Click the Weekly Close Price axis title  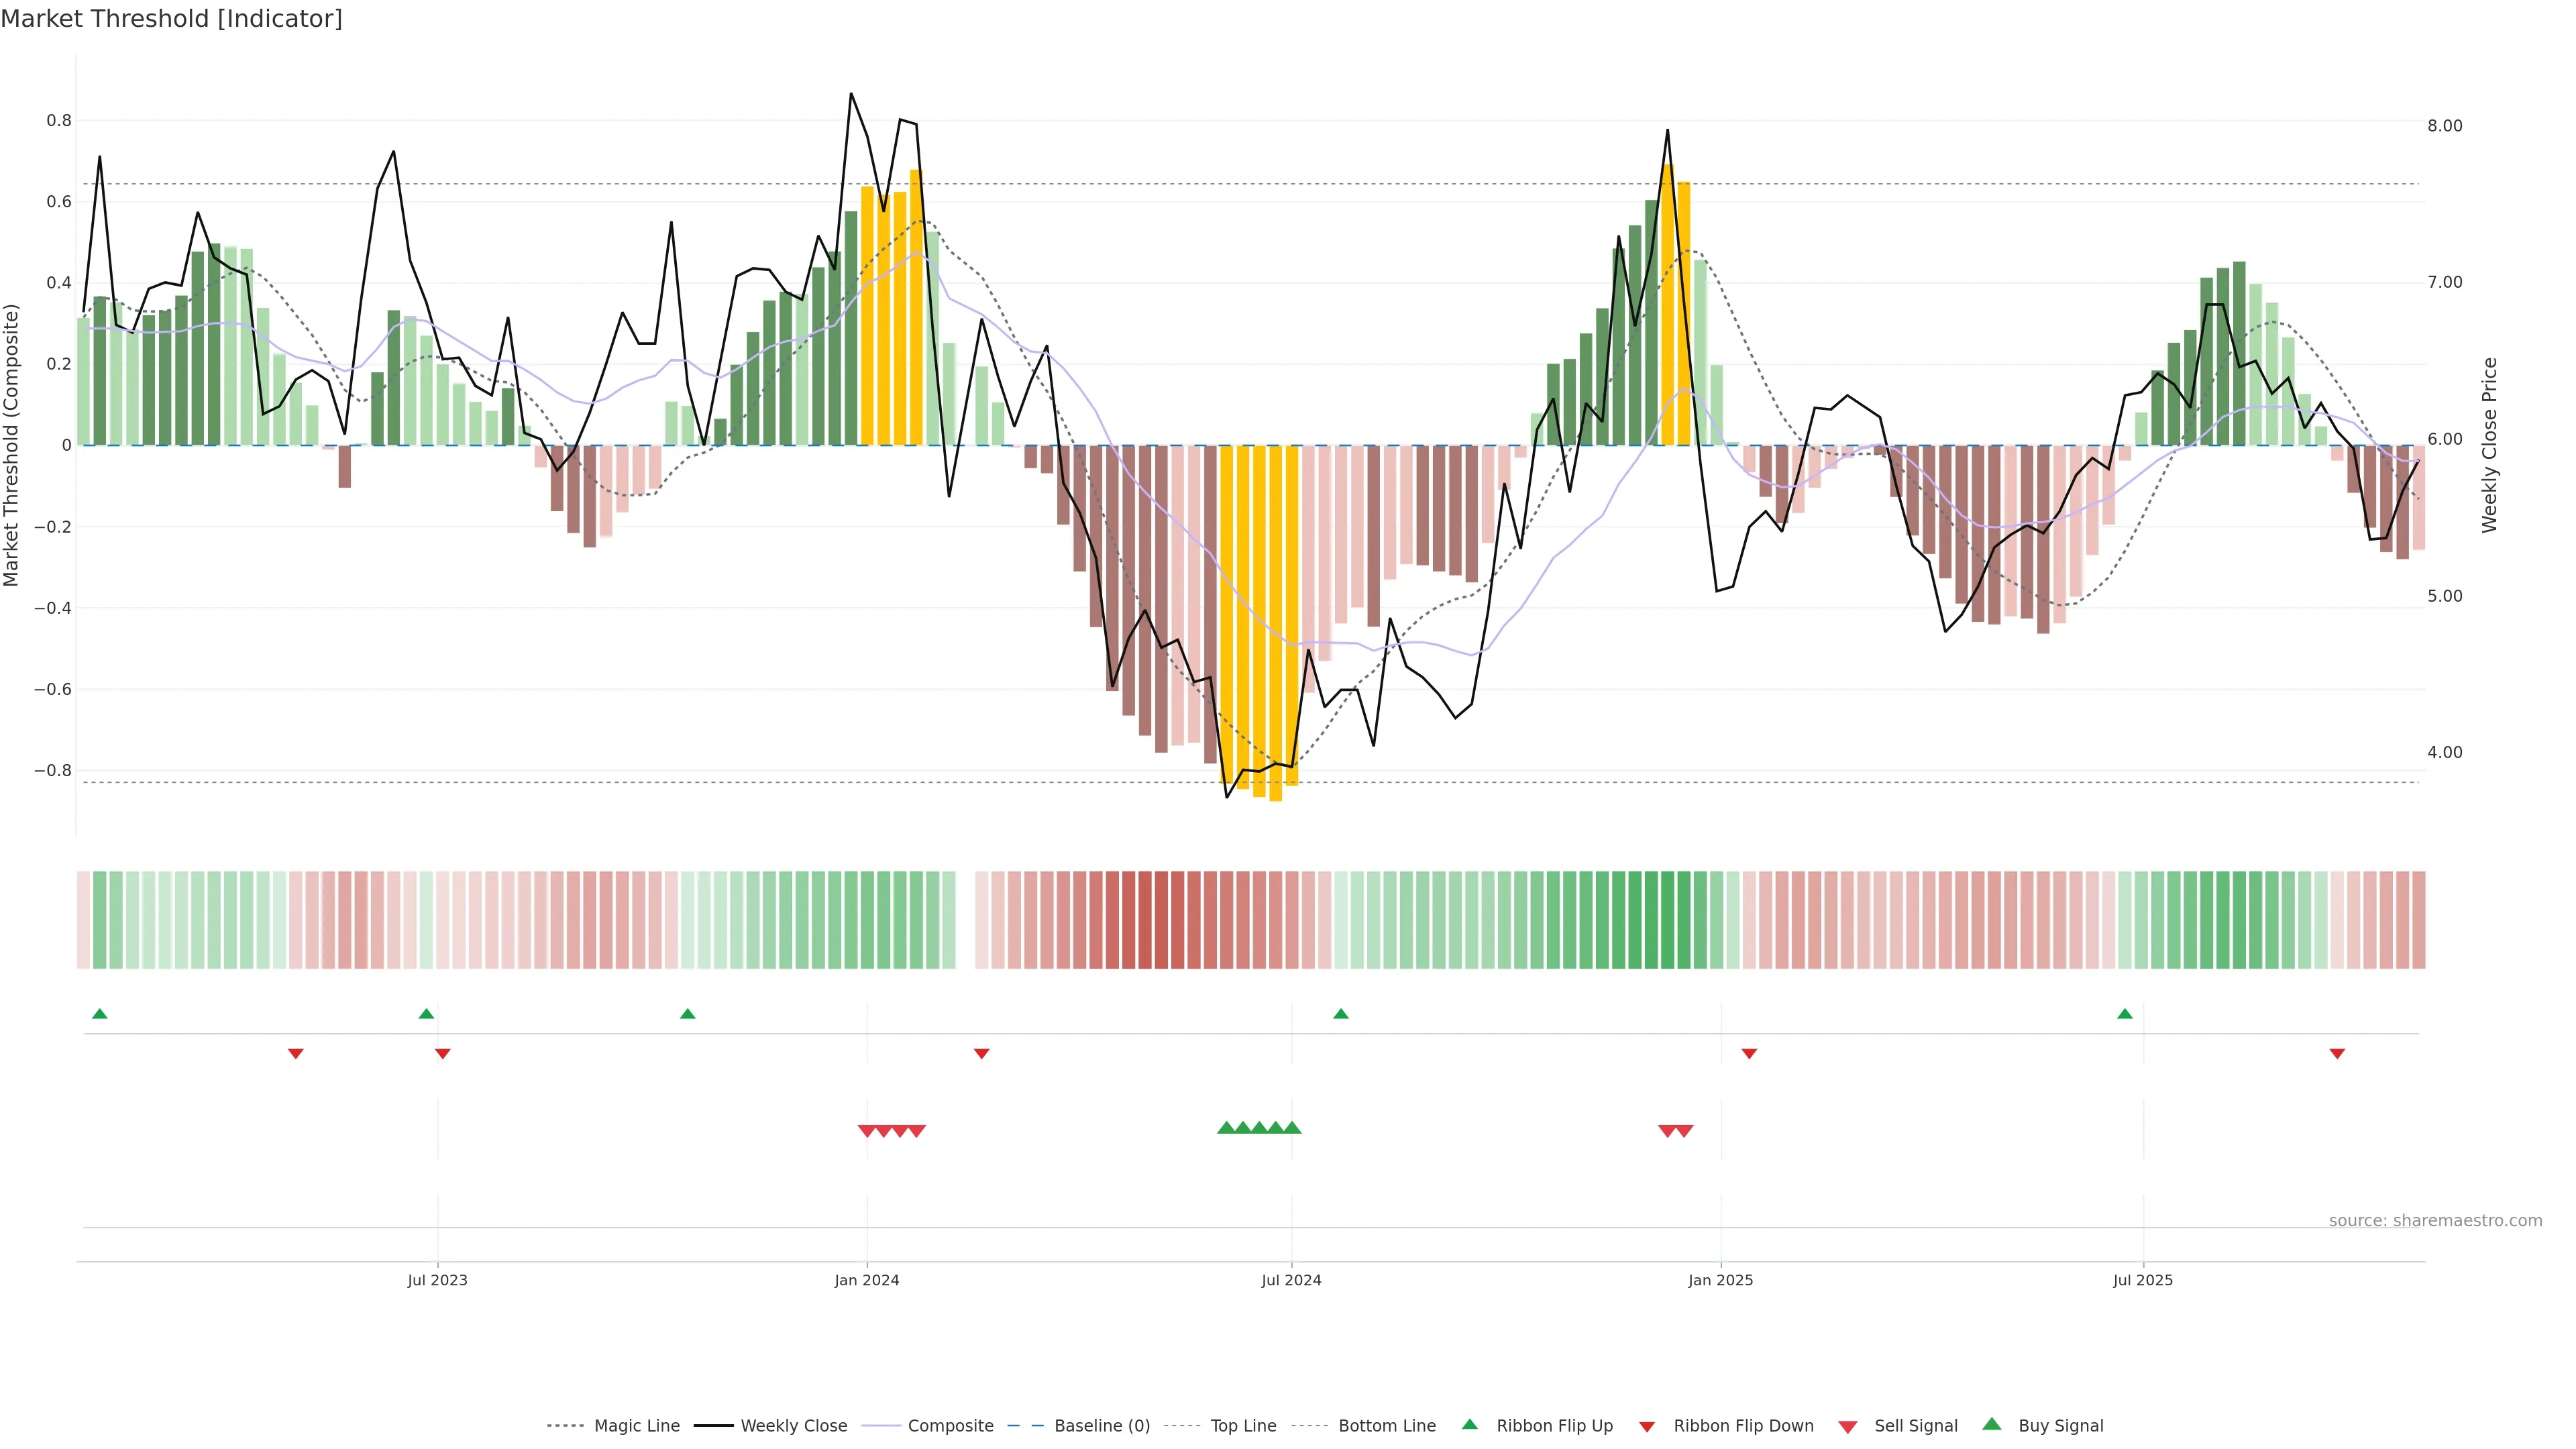[x=2489, y=445]
